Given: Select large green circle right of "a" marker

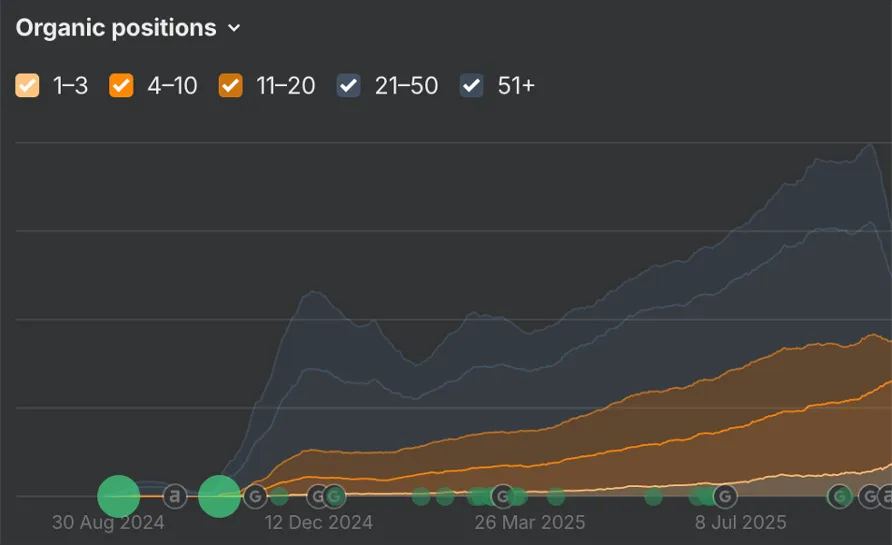Looking at the screenshot, I should click(219, 496).
